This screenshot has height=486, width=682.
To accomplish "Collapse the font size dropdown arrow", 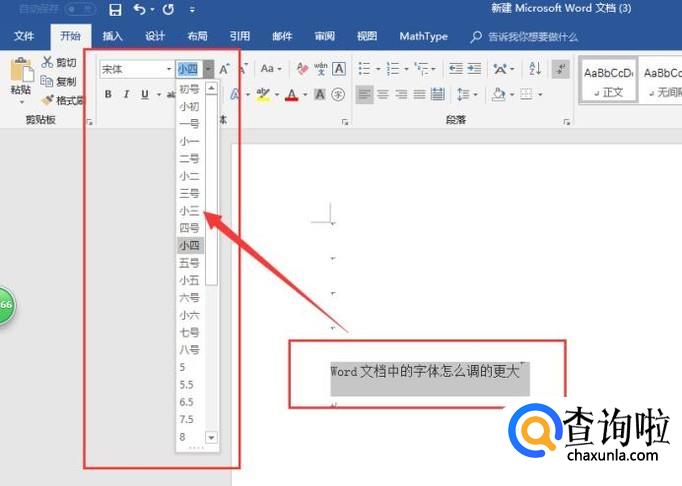I will pyautogui.click(x=208, y=69).
